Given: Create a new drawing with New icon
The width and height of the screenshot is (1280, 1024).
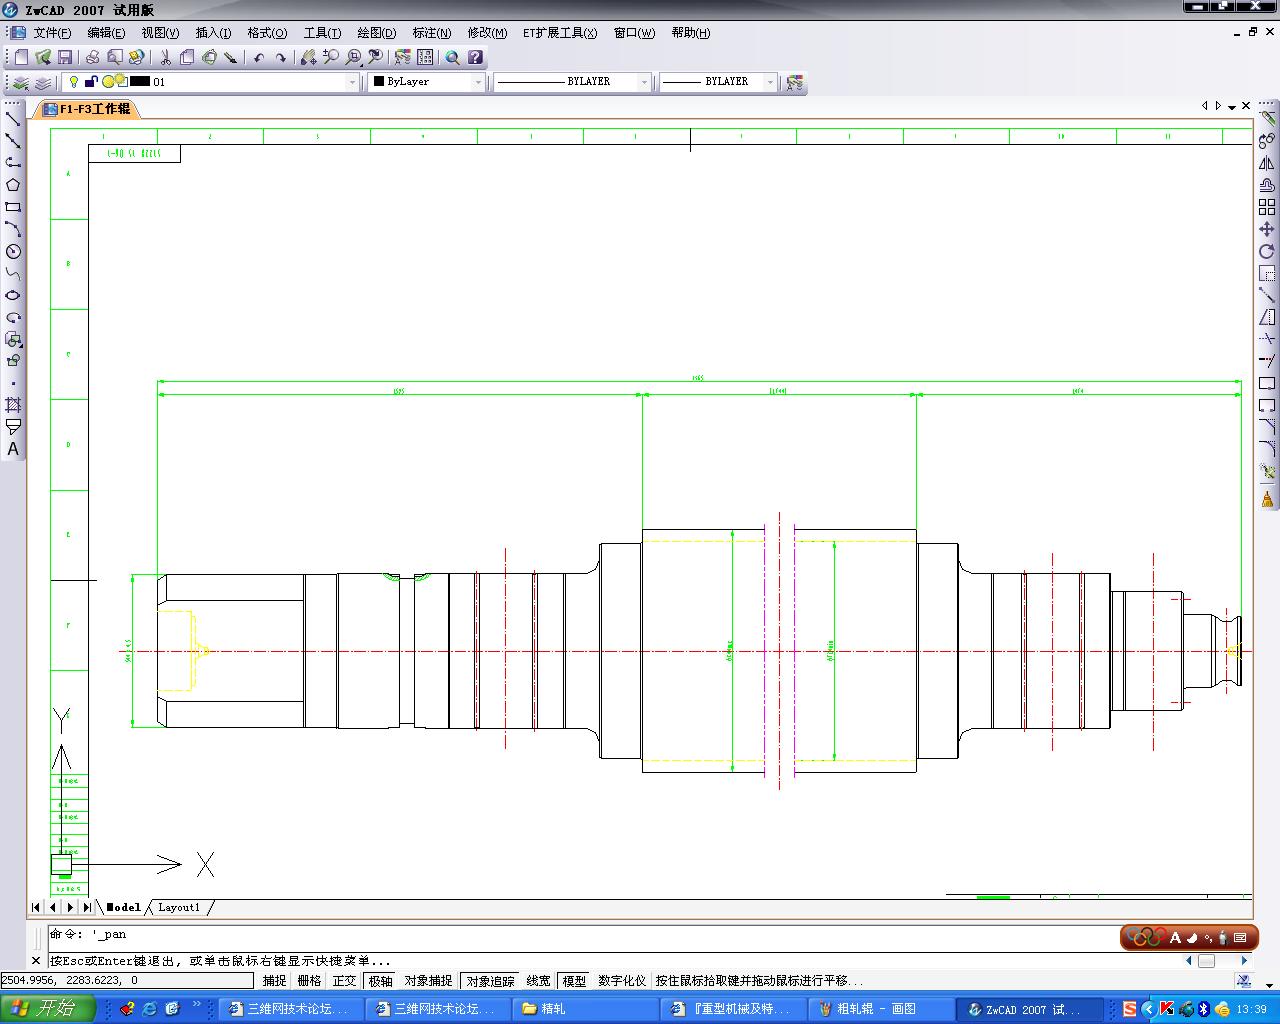Looking at the screenshot, I should pos(21,57).
